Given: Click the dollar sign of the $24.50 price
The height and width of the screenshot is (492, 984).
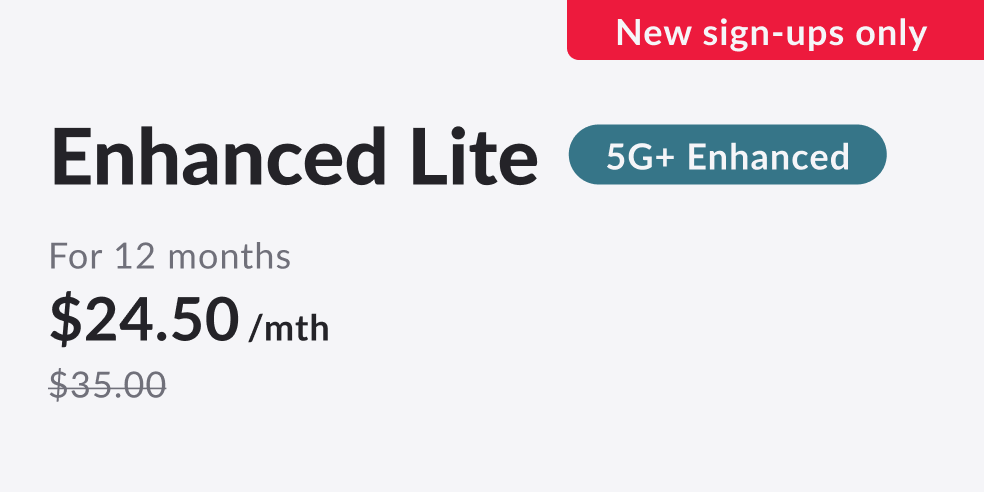Looking at the screenshot, I should 65,319.
